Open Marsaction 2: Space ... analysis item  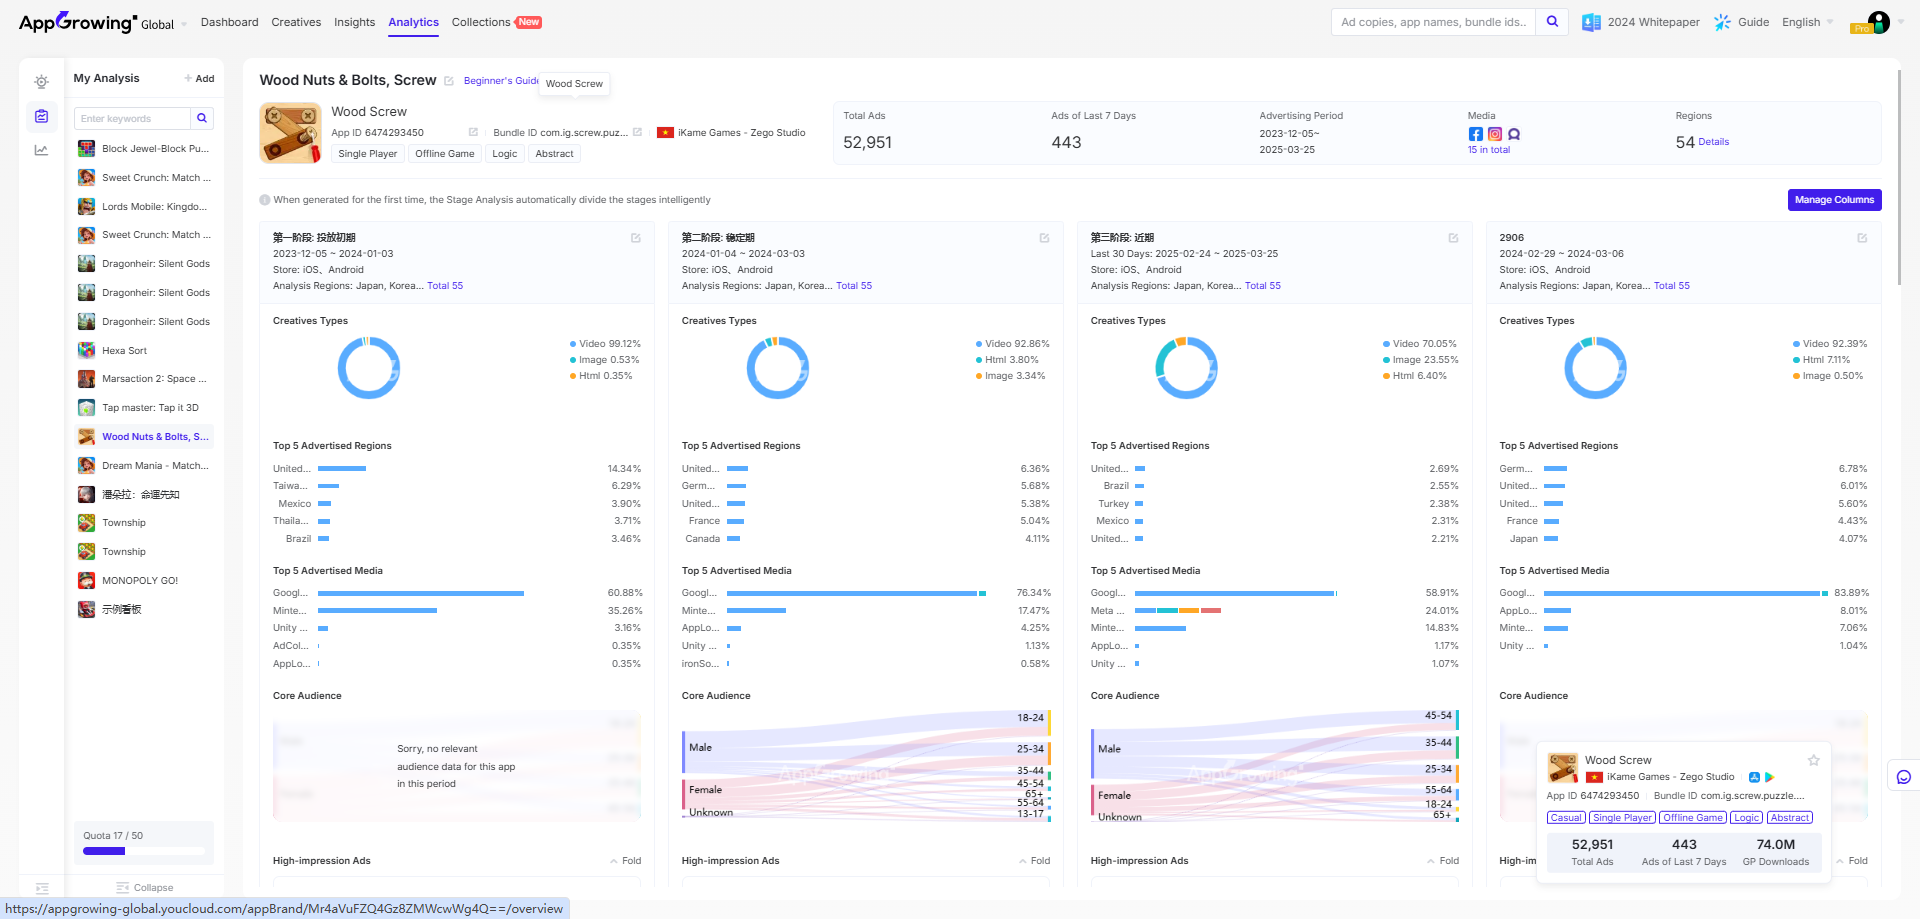coord(144,379)
